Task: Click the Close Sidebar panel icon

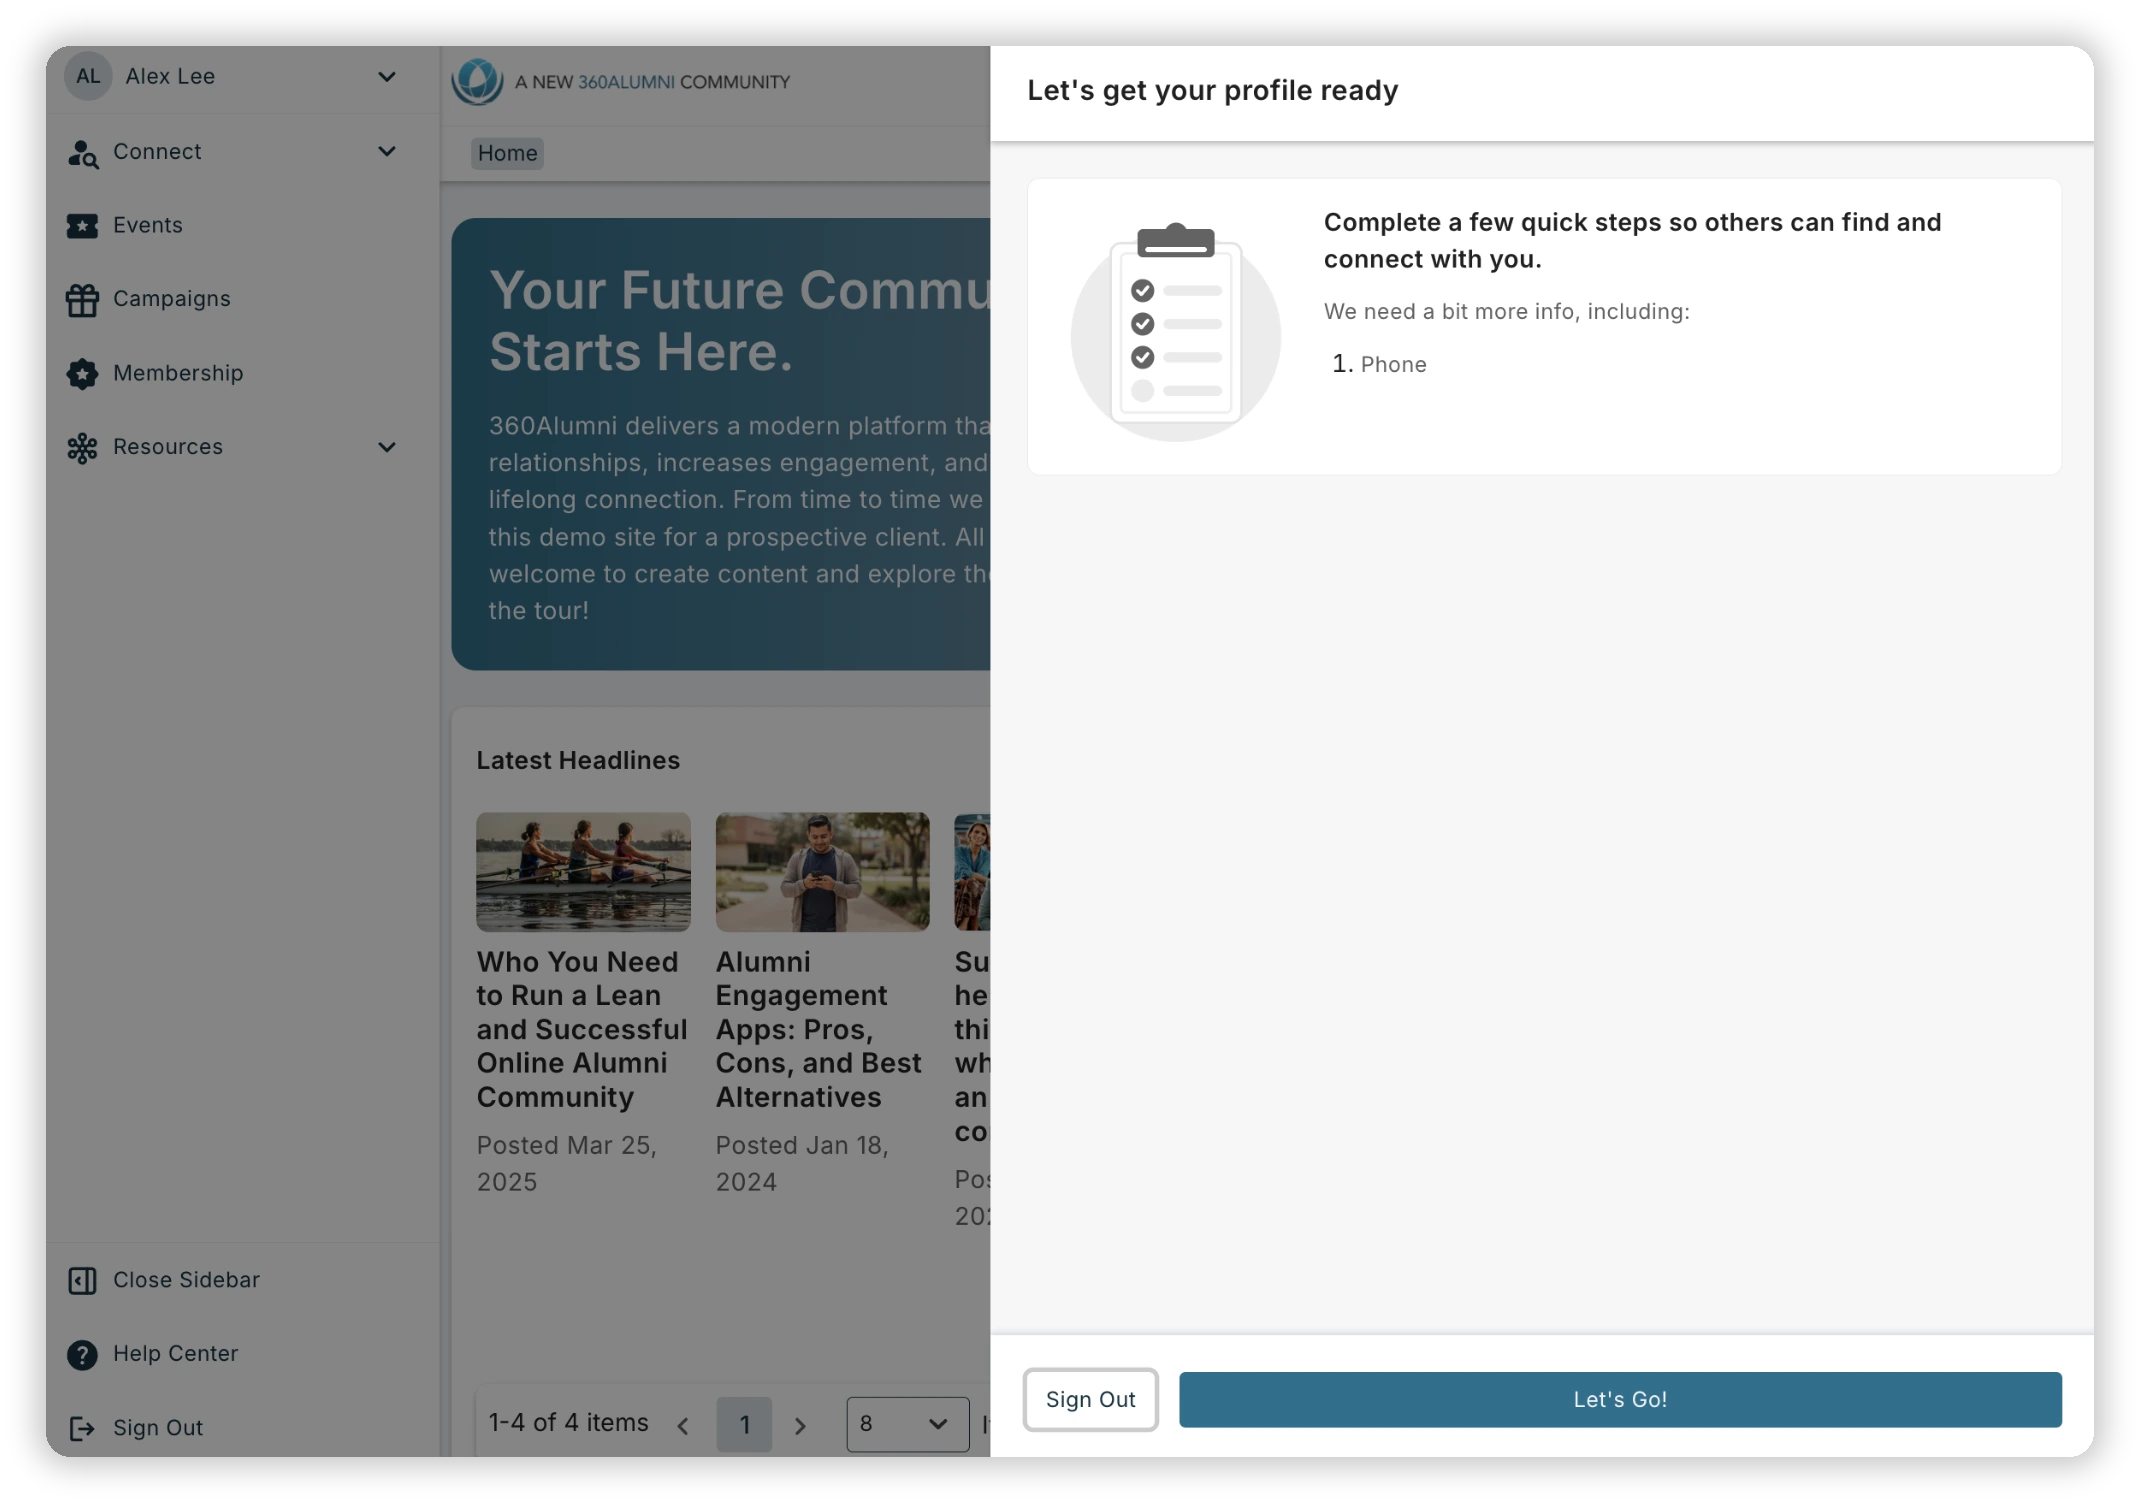Action: [82, 1281]
